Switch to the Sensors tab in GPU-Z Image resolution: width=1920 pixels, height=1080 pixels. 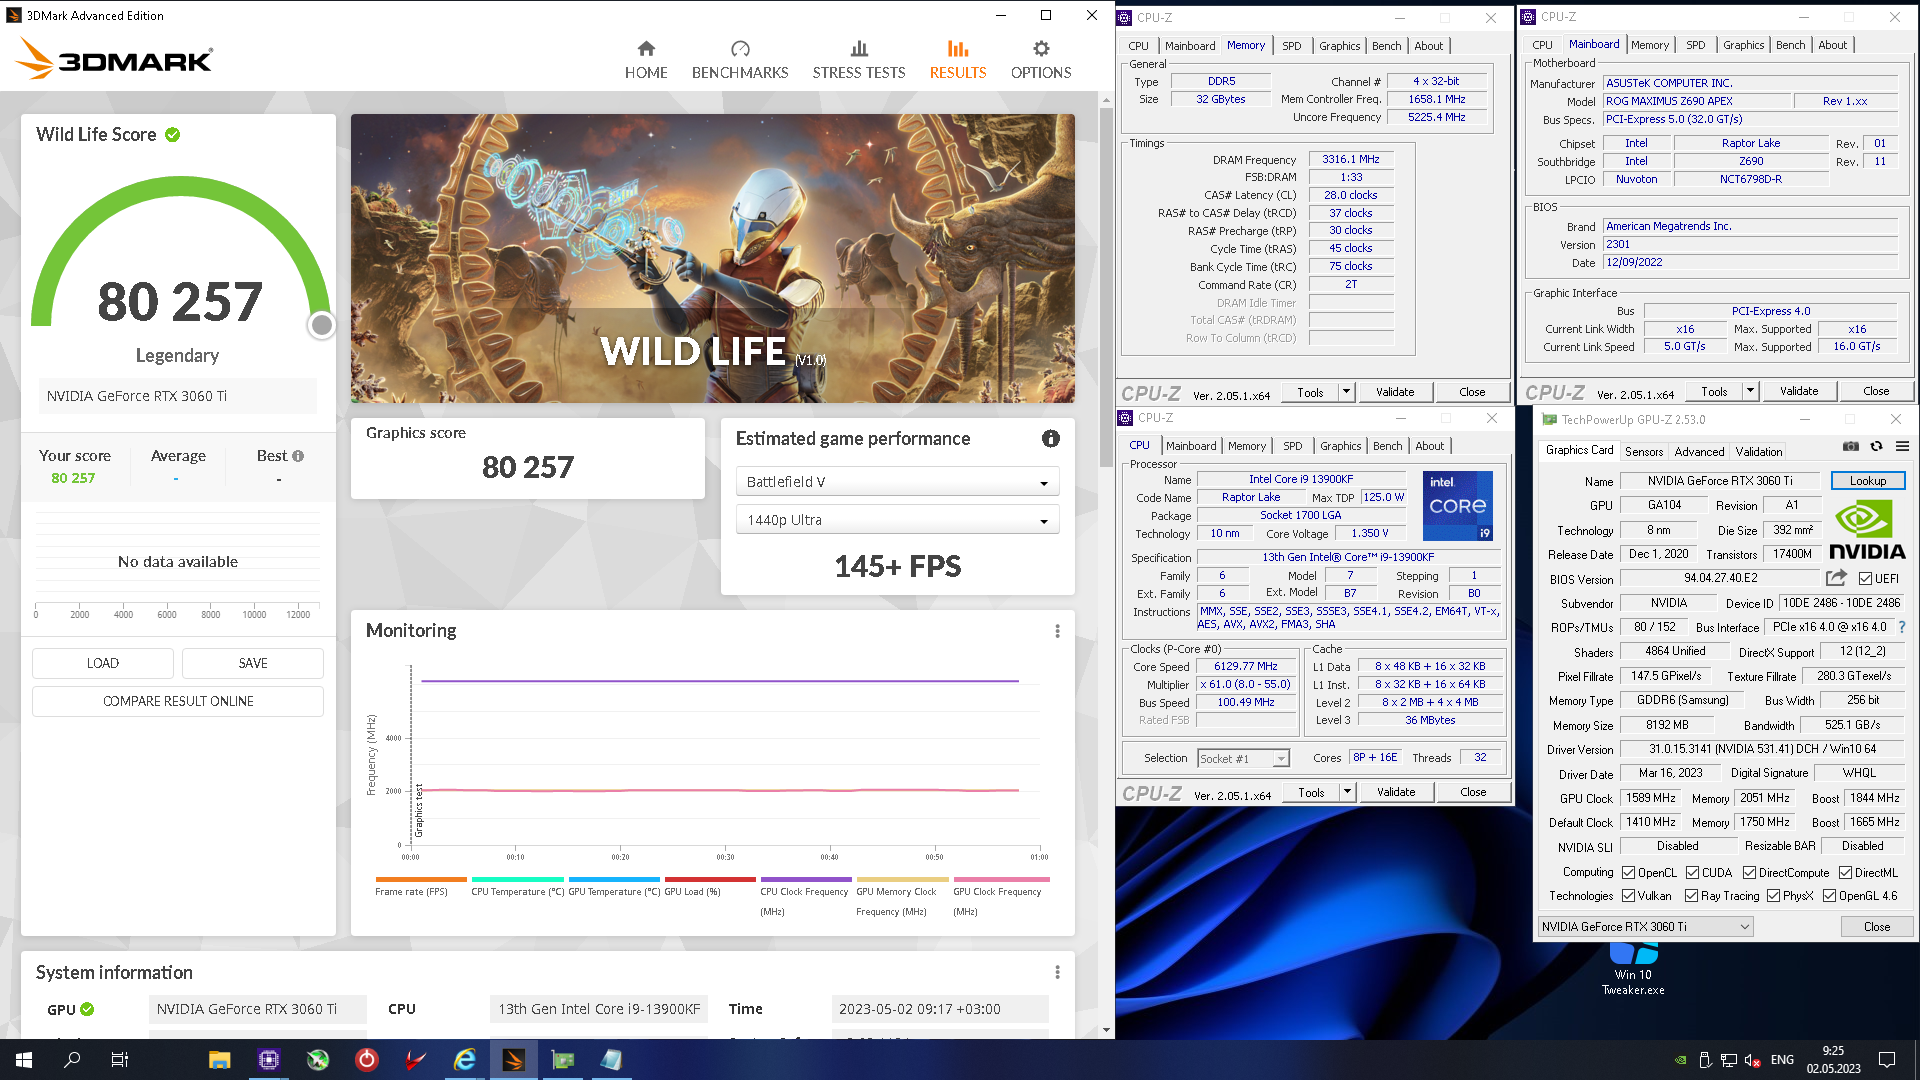click(x=1644, y=452)
